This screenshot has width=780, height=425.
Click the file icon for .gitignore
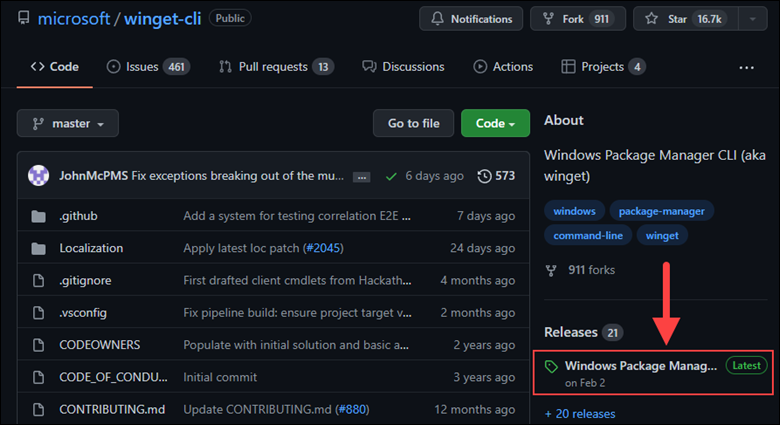(x=38, y=281)
